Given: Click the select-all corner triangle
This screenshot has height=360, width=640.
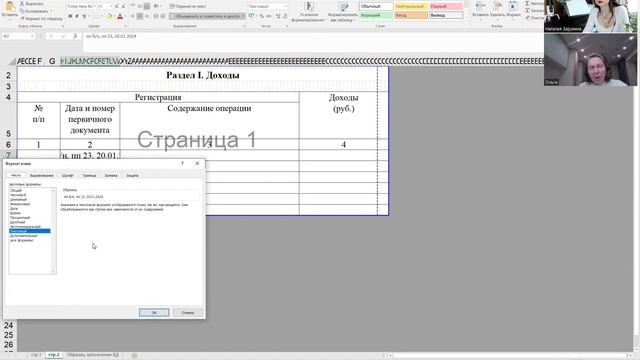Looking at the screenshot, I should pyautogui.click(x=12, y=61).
